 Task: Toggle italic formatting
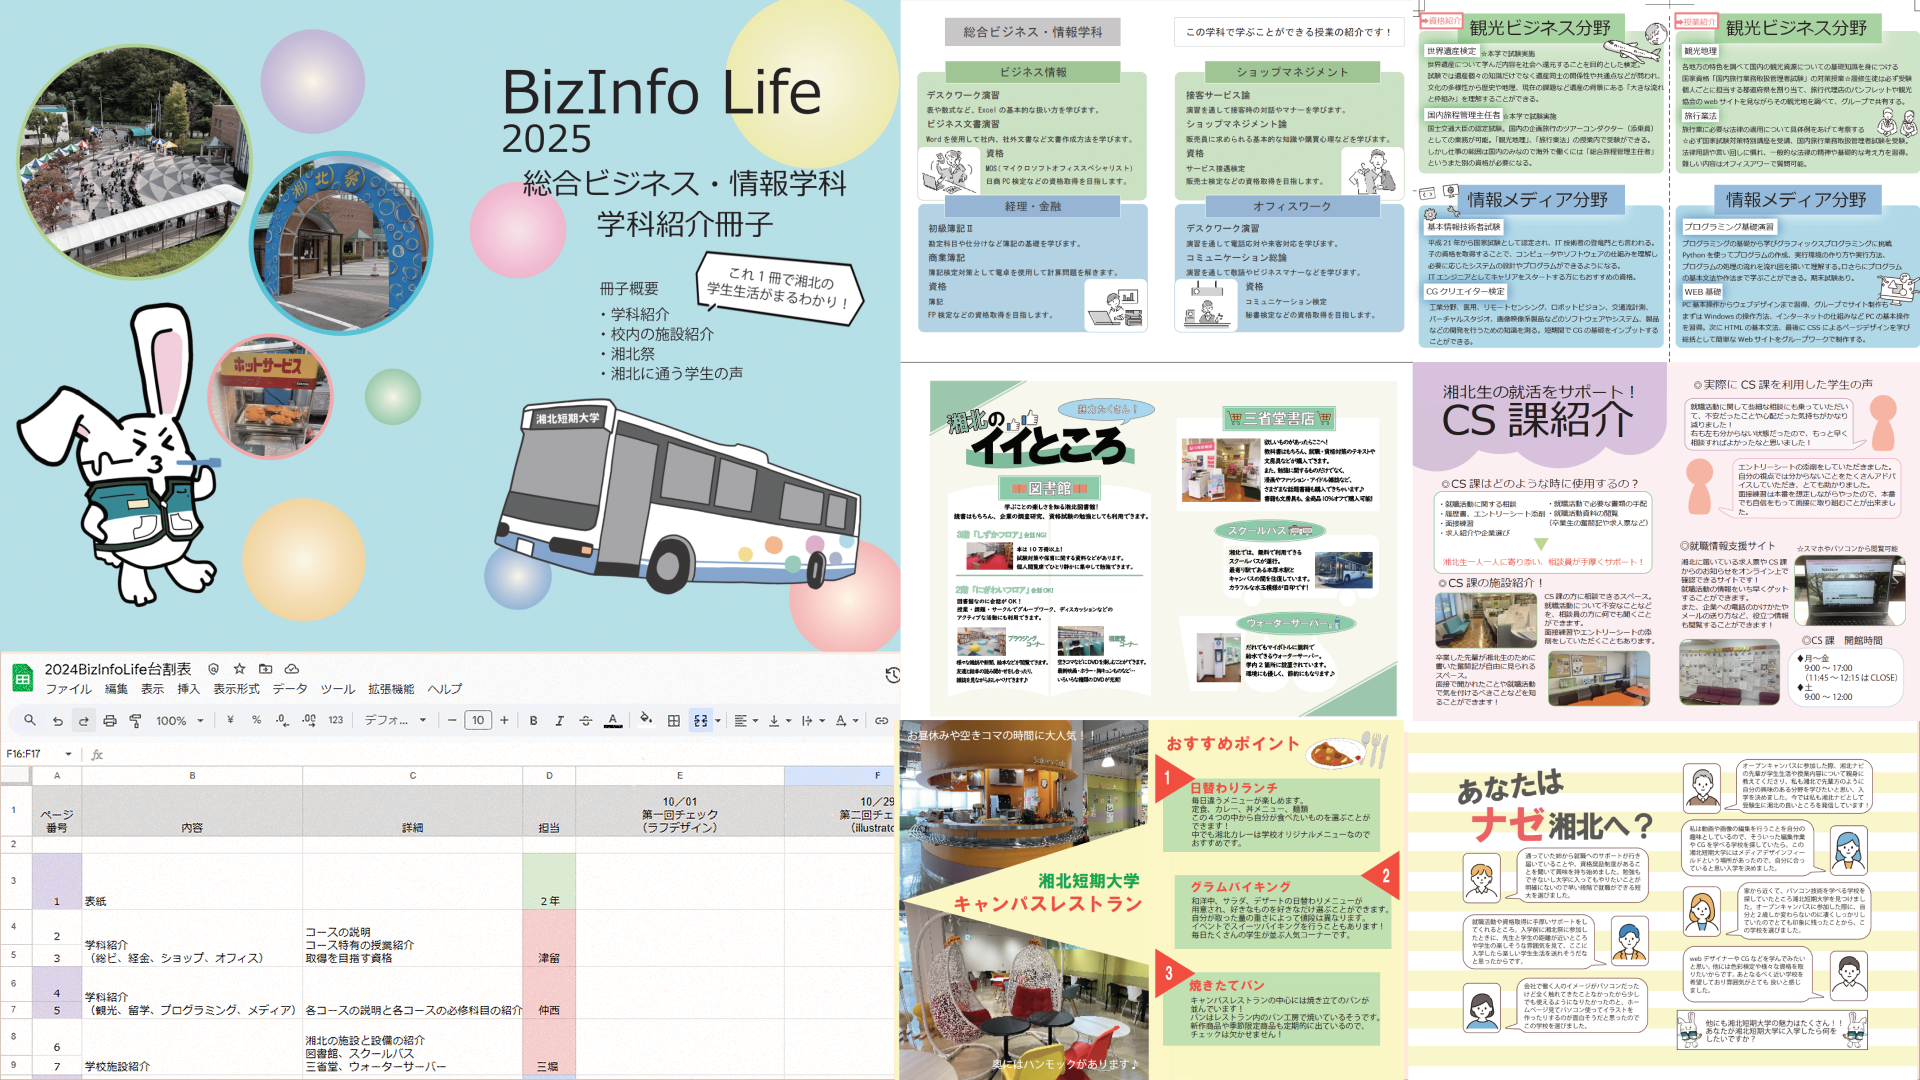[559, 720]
